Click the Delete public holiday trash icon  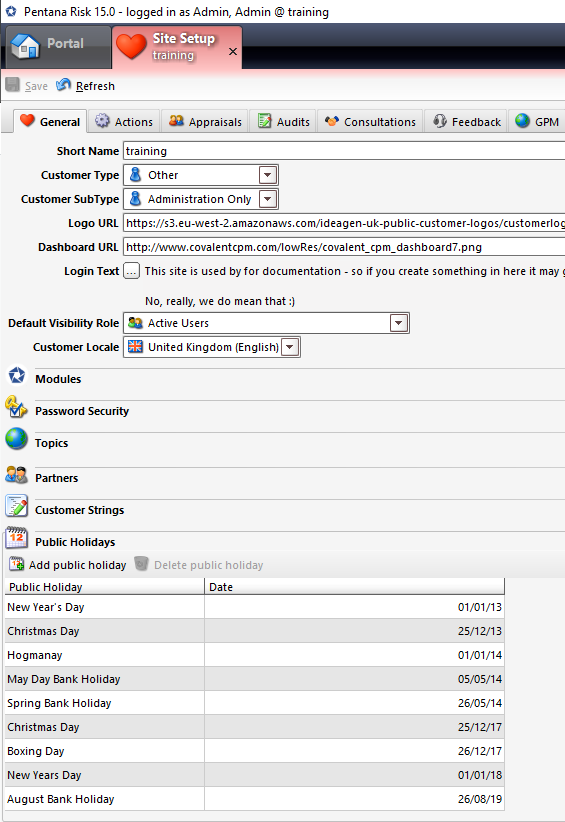[x=142, y=564]
